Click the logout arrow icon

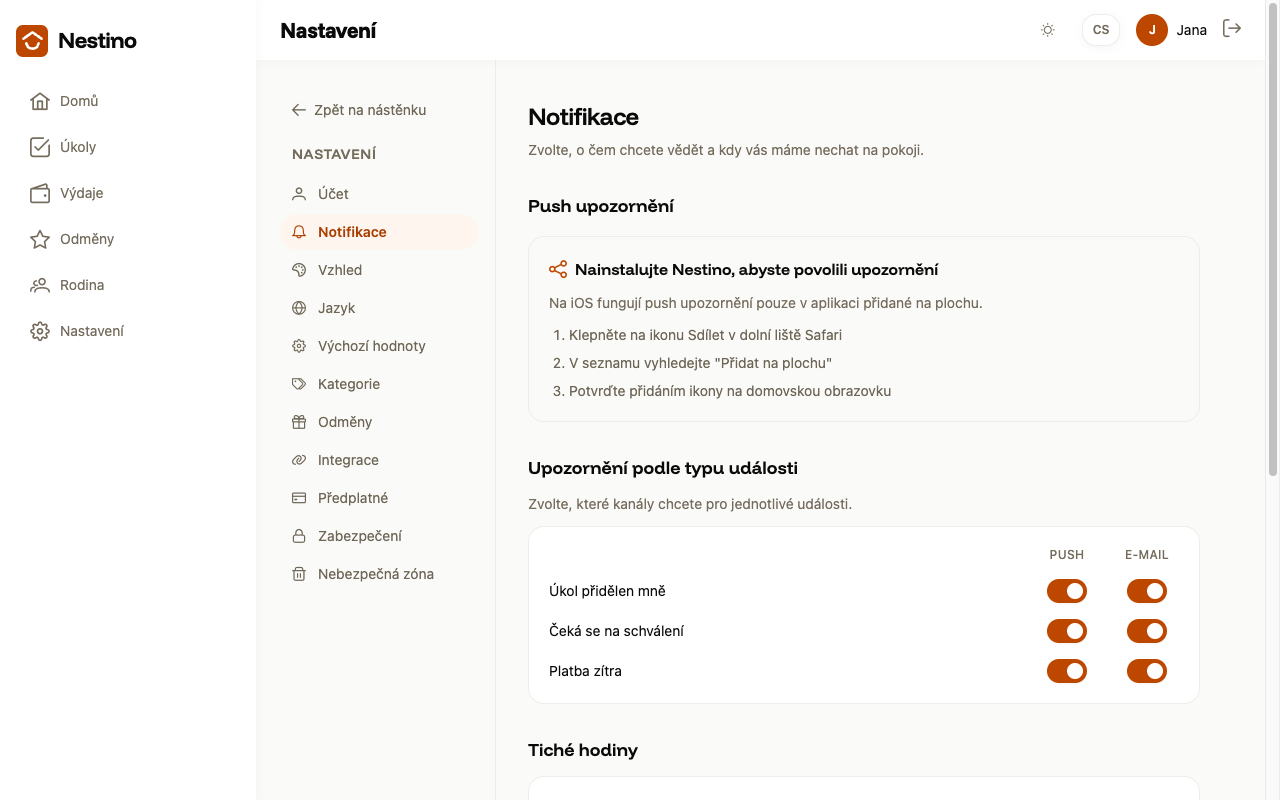click(x=1232, y=29)
